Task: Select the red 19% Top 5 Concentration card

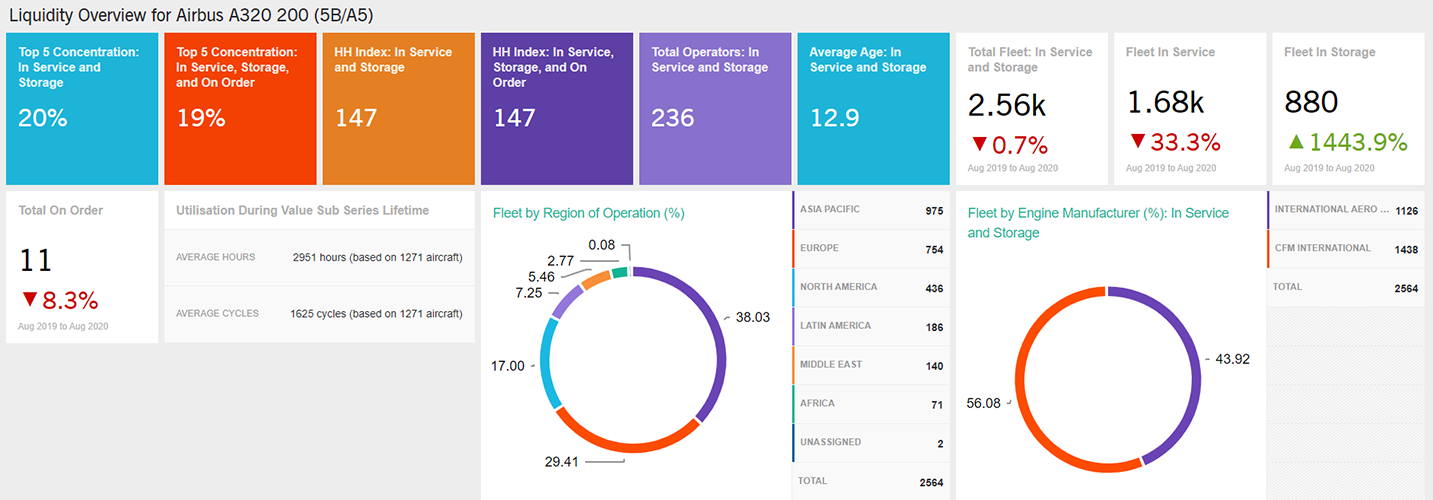Action: (x=240, y=109)
